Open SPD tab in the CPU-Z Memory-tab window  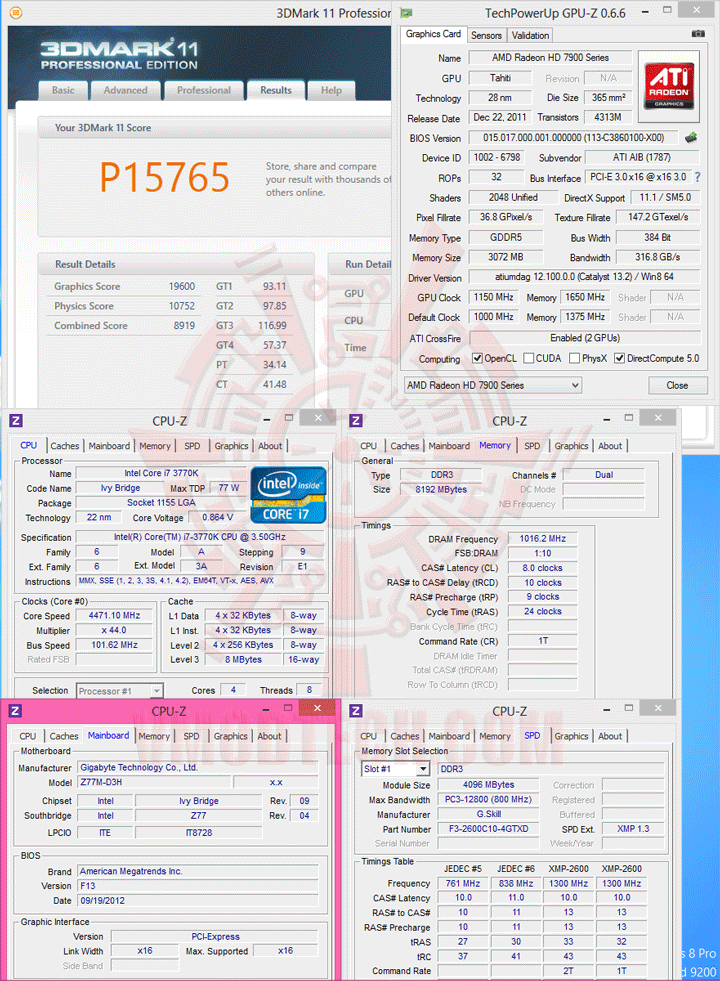click(532, 446)
